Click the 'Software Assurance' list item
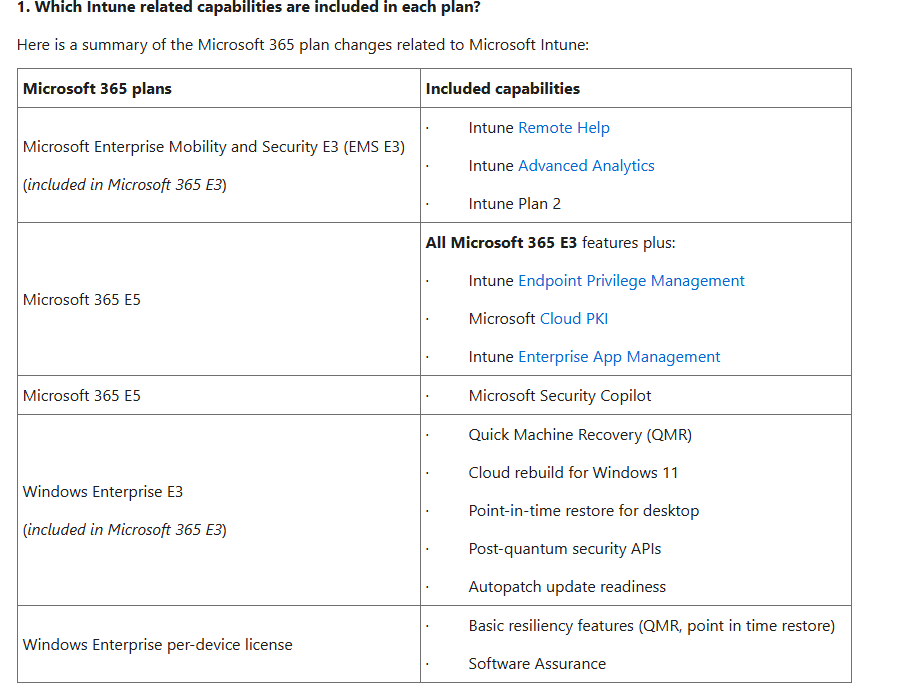914x696 pixels. [x=536, y=664]
